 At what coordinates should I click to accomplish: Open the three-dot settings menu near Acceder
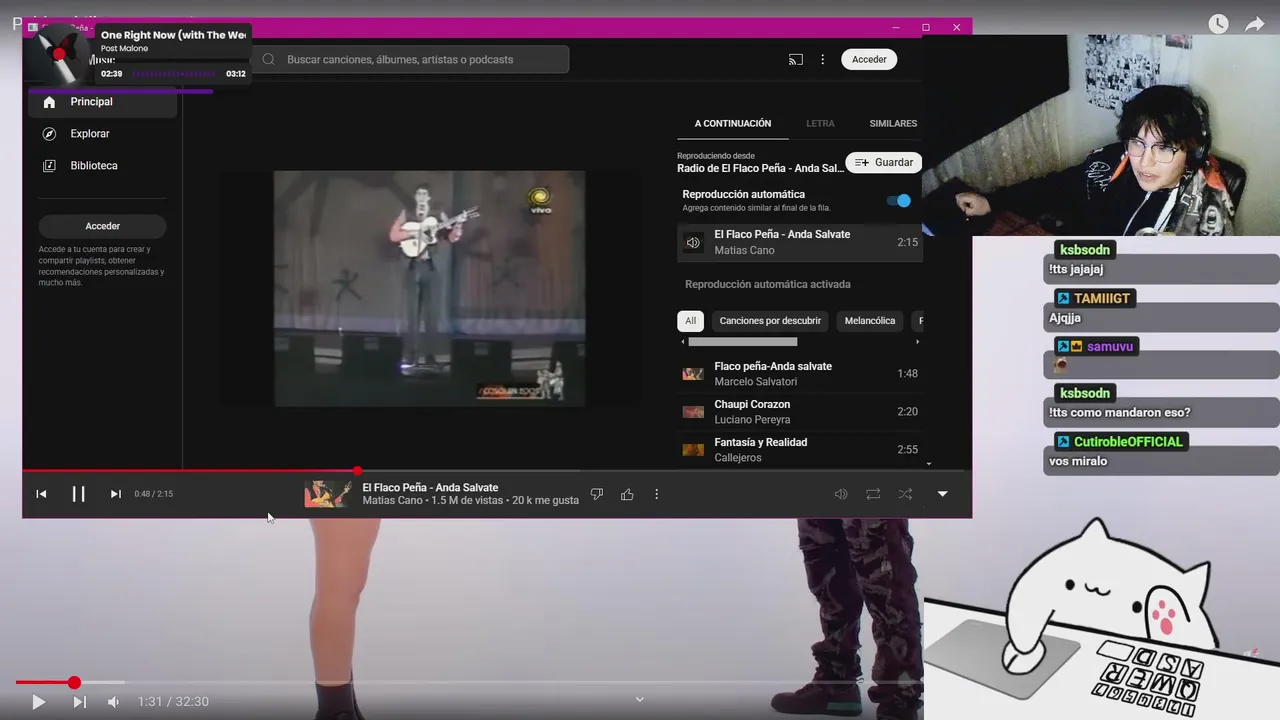(823, 60)
